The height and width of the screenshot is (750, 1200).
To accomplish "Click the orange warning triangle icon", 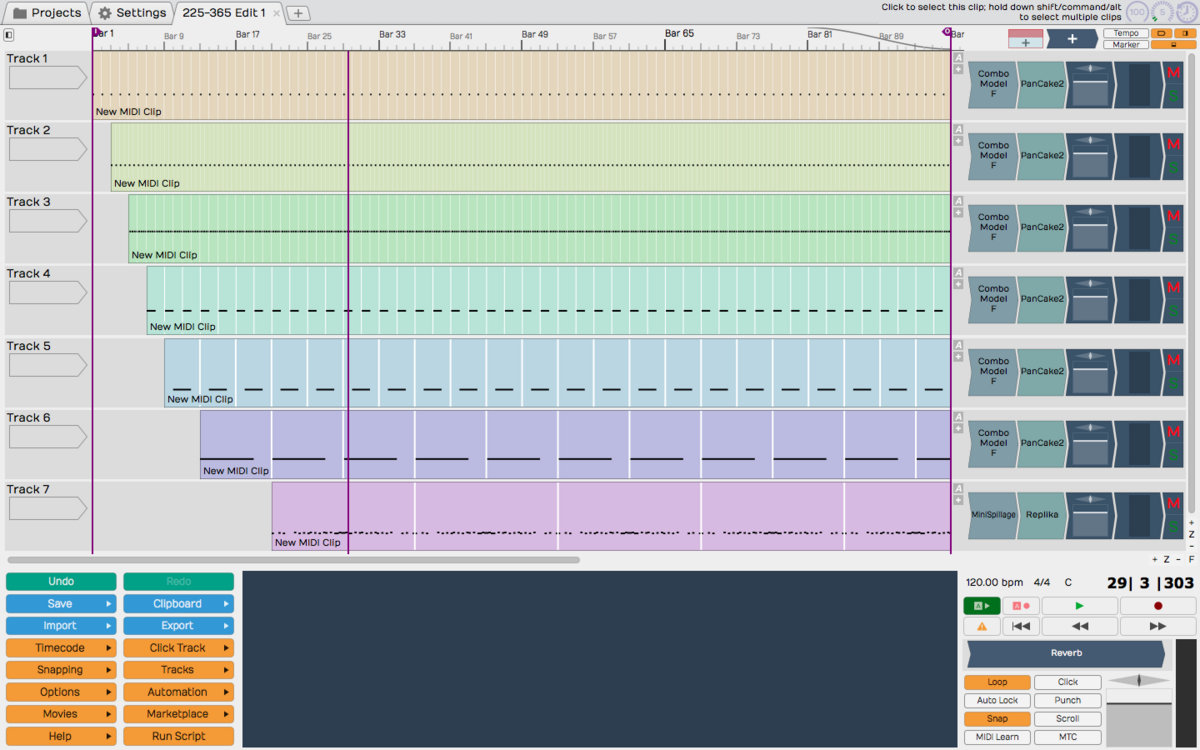I will tap(981, 626).
